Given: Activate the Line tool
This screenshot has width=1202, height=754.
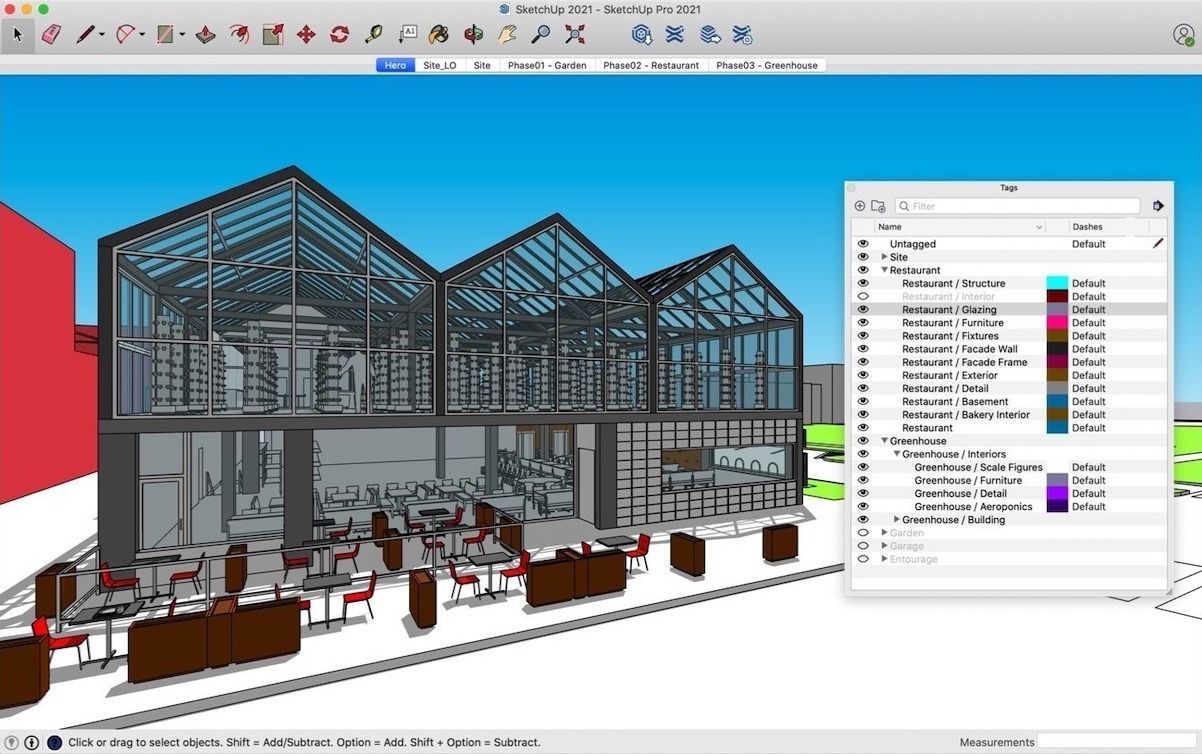Looking at the screenshot, I should pos(86,34).
